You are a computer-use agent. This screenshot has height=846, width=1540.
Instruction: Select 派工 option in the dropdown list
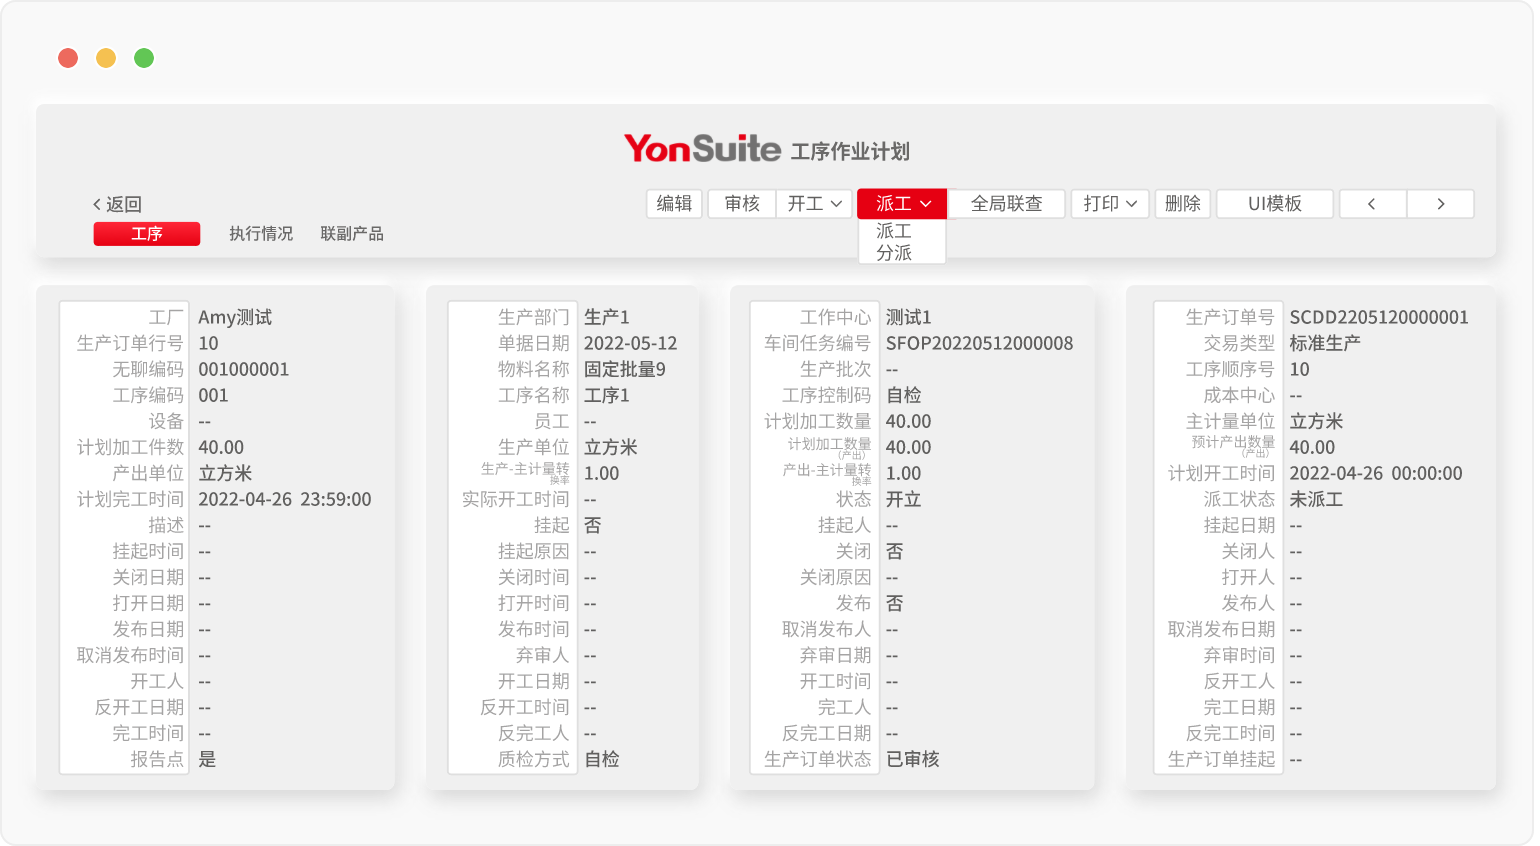[894, 231]
